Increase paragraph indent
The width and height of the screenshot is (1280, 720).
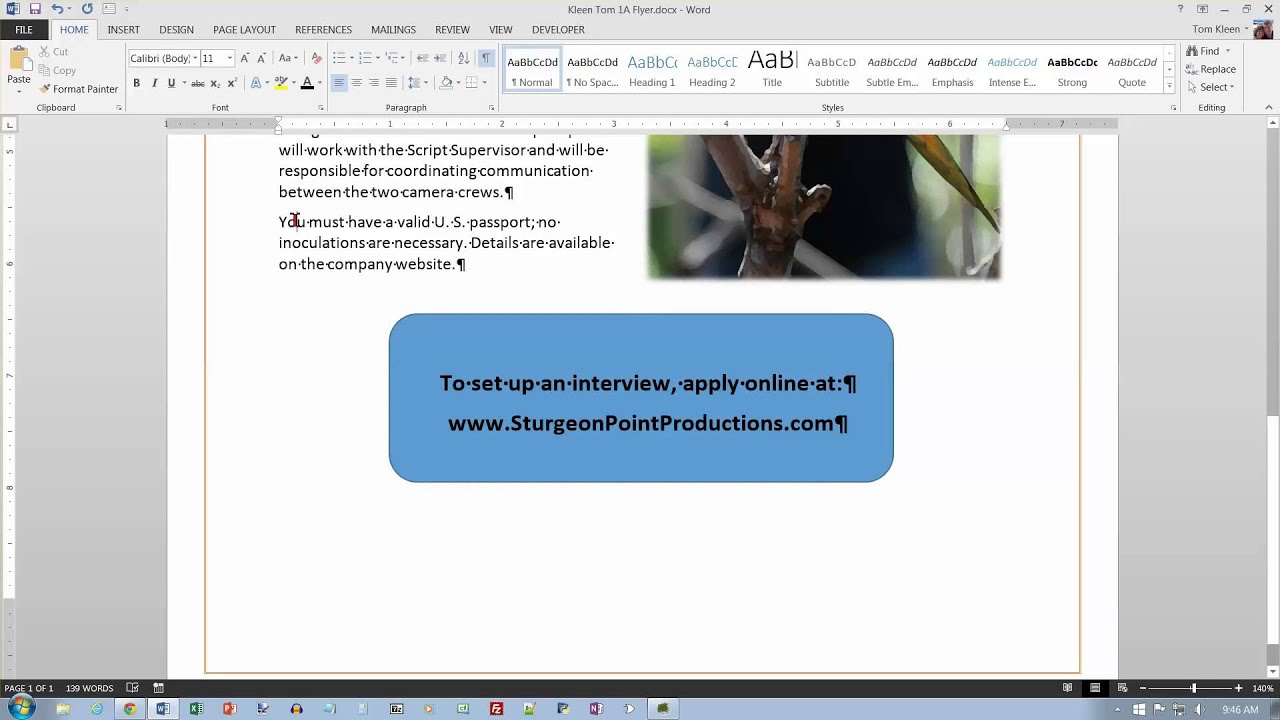pos(440,58)
